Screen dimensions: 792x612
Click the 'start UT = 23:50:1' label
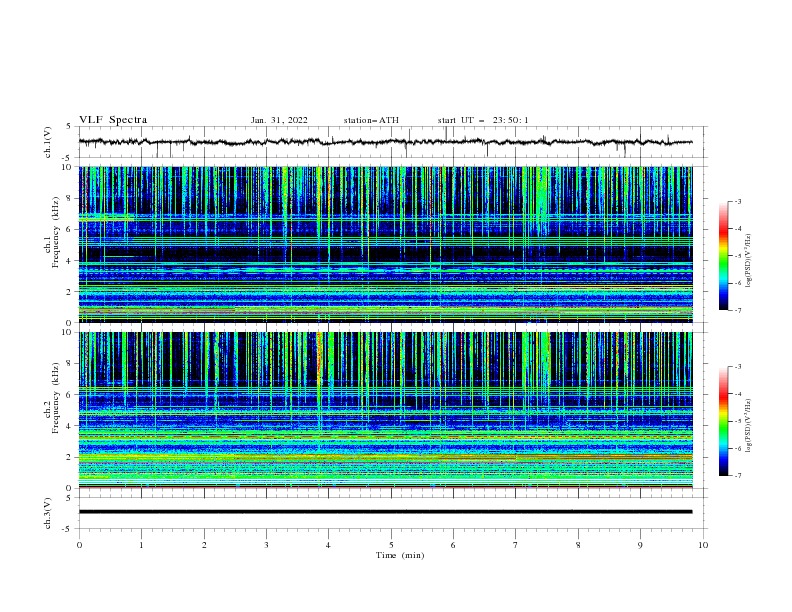[x=482, y=120]
